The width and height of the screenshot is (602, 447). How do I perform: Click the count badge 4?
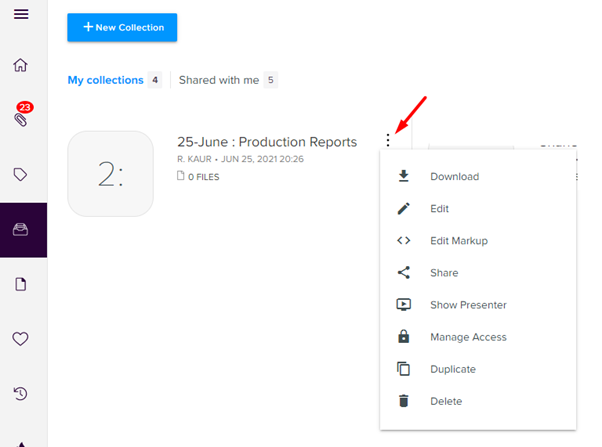(x=155, y=80)
